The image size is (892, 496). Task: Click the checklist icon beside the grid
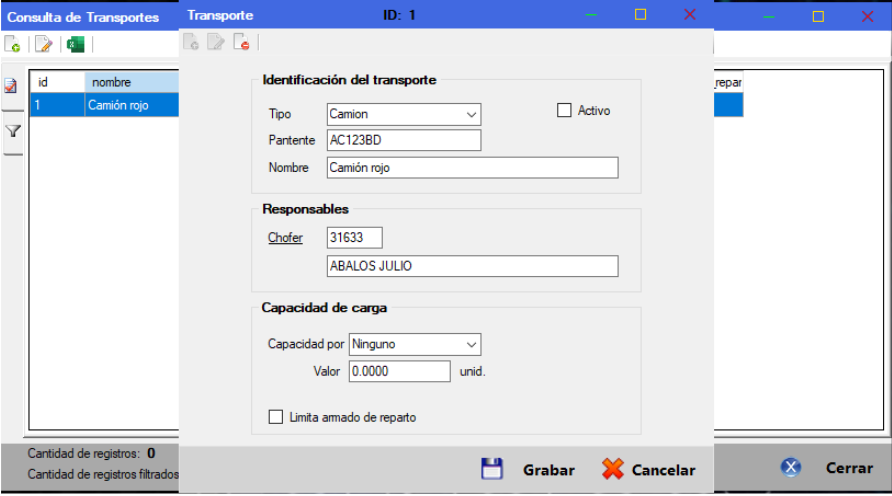tap(11, 86)
